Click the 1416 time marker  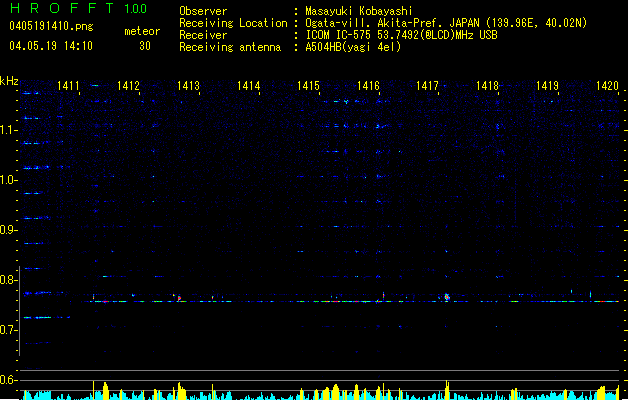point(368,86)
